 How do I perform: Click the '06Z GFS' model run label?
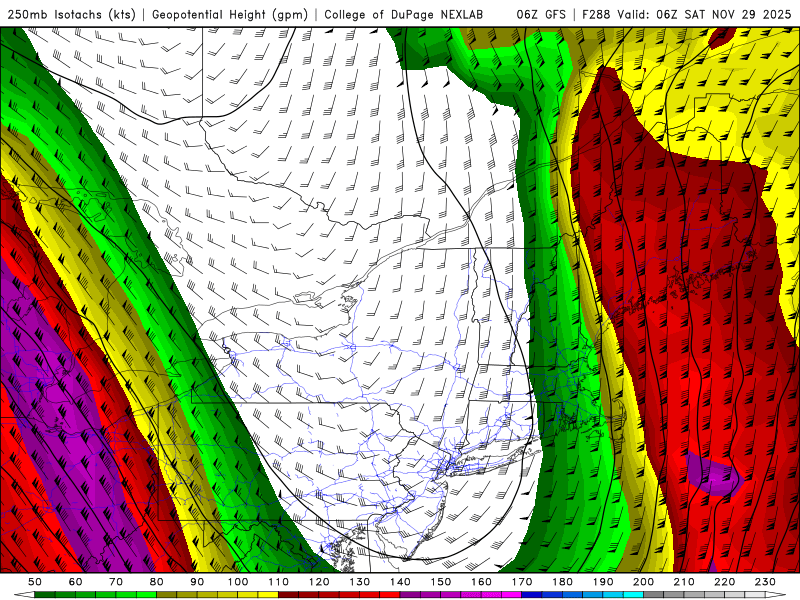pyautogui.click(x=541, y=14)
